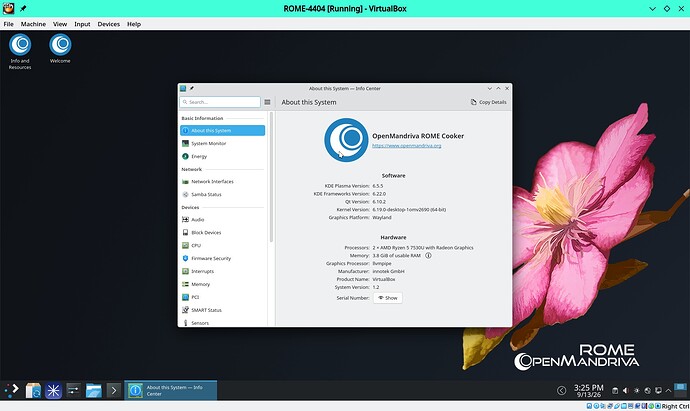Image resolution: width=690 pixels, height=411 pixels.
Task: Click the '3.8 GiB of usable RAM' text
Action: pos(396,256)
